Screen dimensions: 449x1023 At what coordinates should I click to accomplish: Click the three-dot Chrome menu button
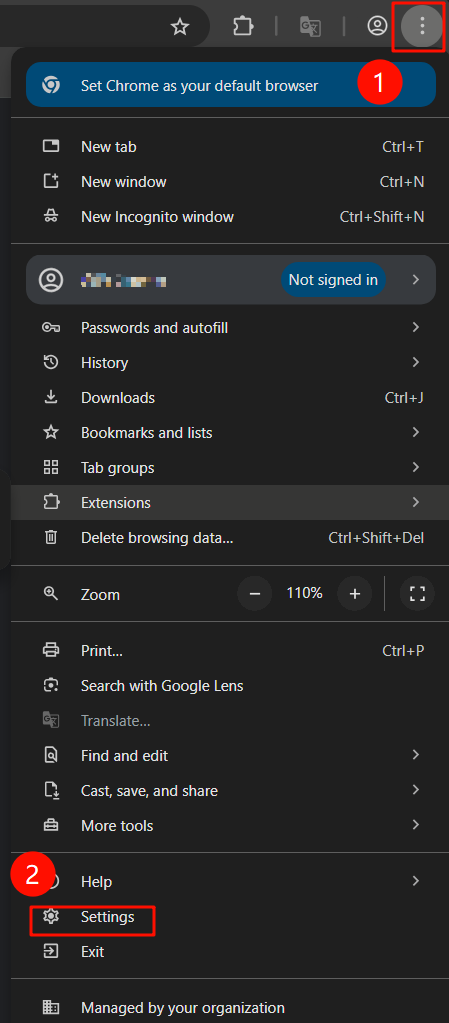pyautogui.click(x=422, y=26)
